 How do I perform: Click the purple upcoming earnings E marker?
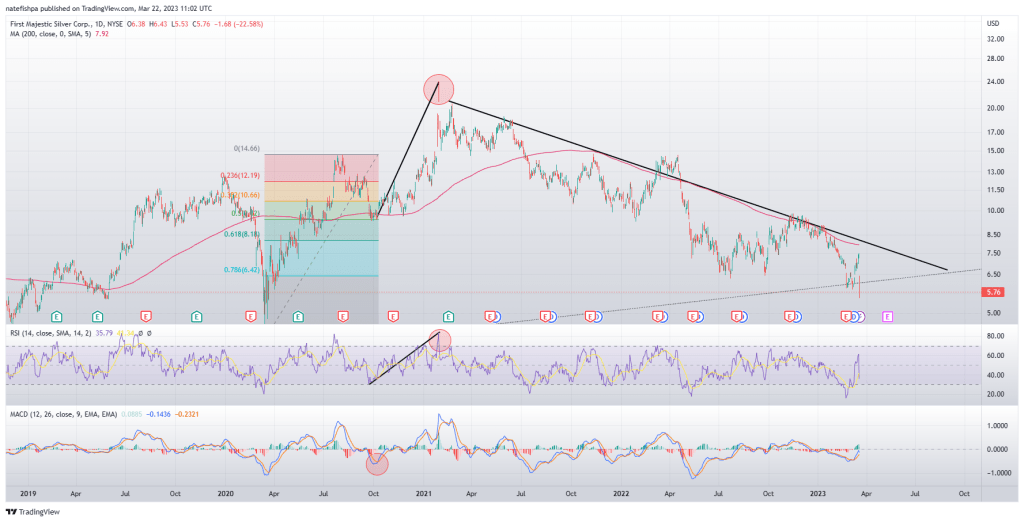pos(887,316)
